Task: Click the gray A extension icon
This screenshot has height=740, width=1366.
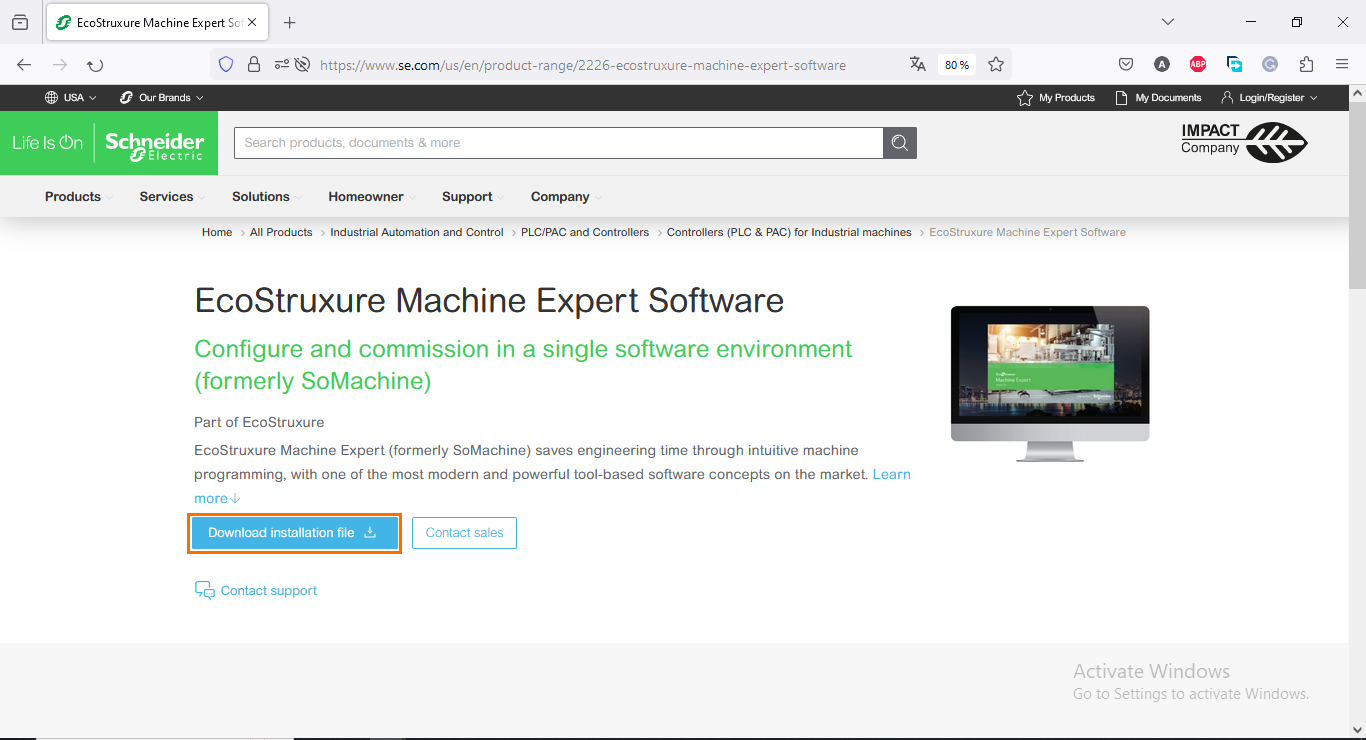Action: point(1162,65)
